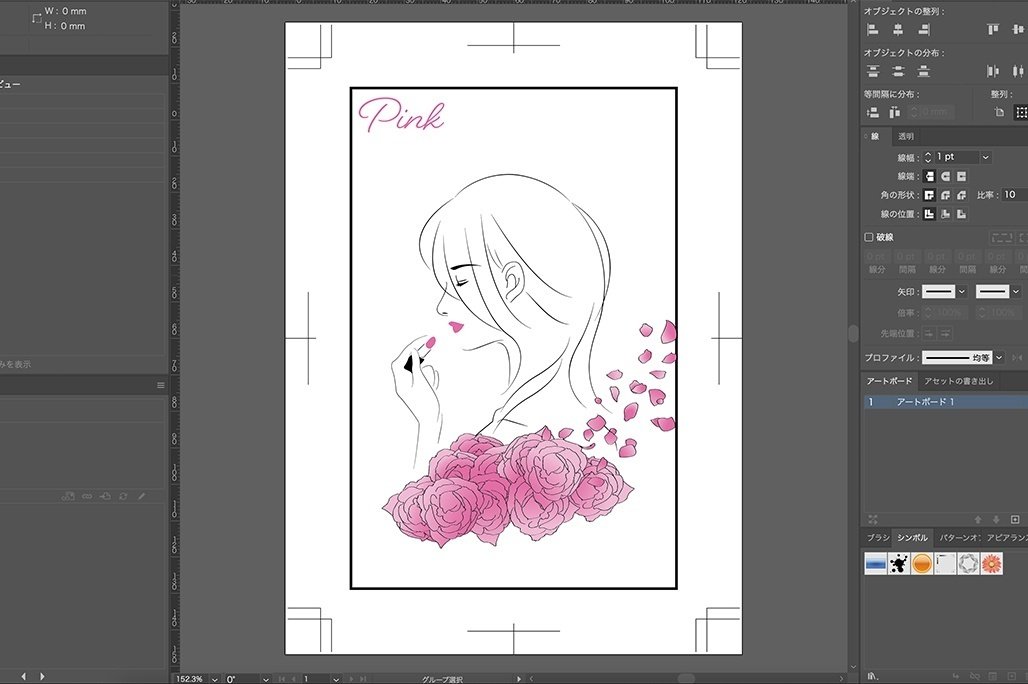Click horizontal distribute center icon

point(1018,71)
